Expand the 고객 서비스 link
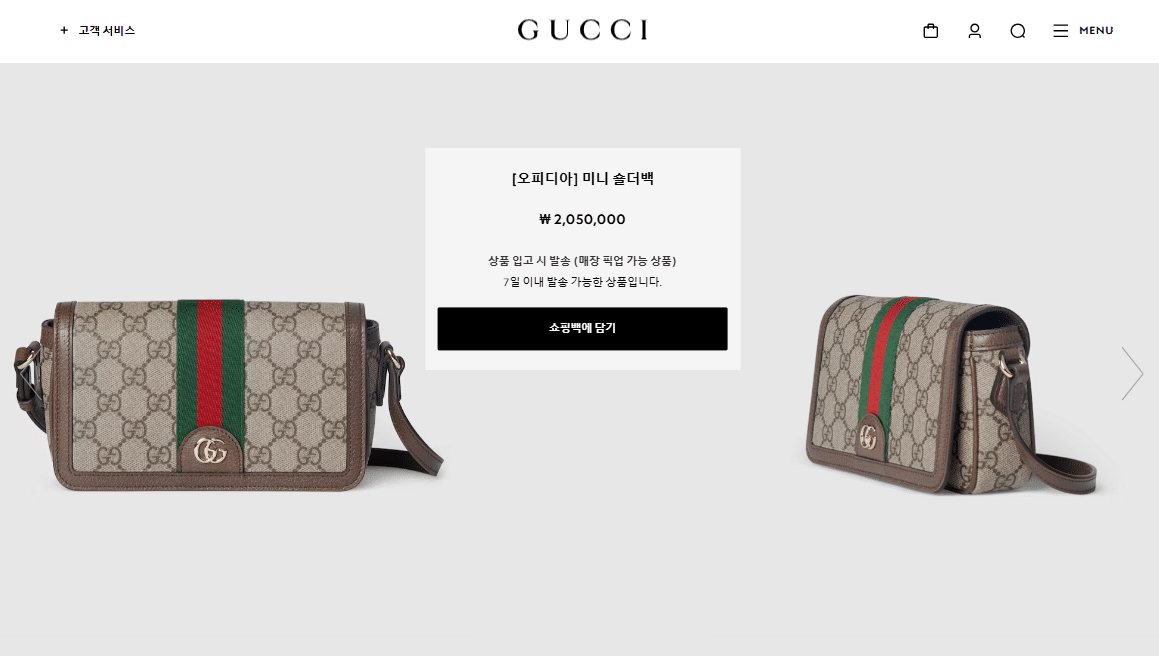The height and width of the screenshot is (656, 1159). point(107,30)
